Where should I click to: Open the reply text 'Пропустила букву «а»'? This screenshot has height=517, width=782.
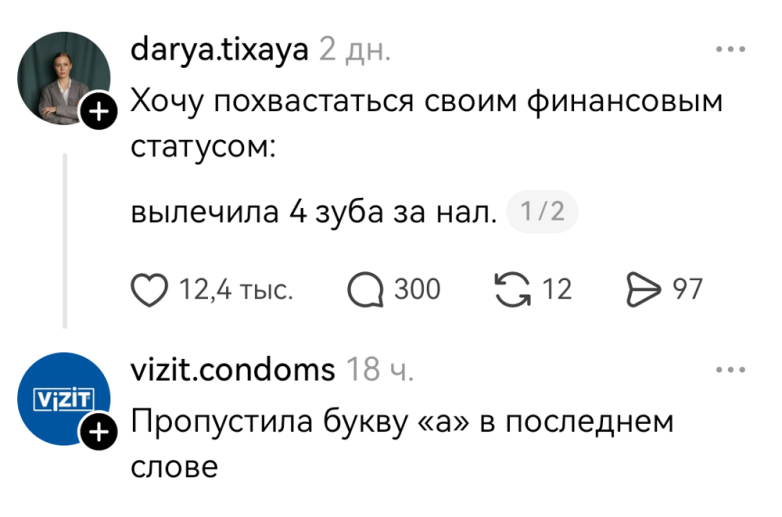[x=402, y=422]
